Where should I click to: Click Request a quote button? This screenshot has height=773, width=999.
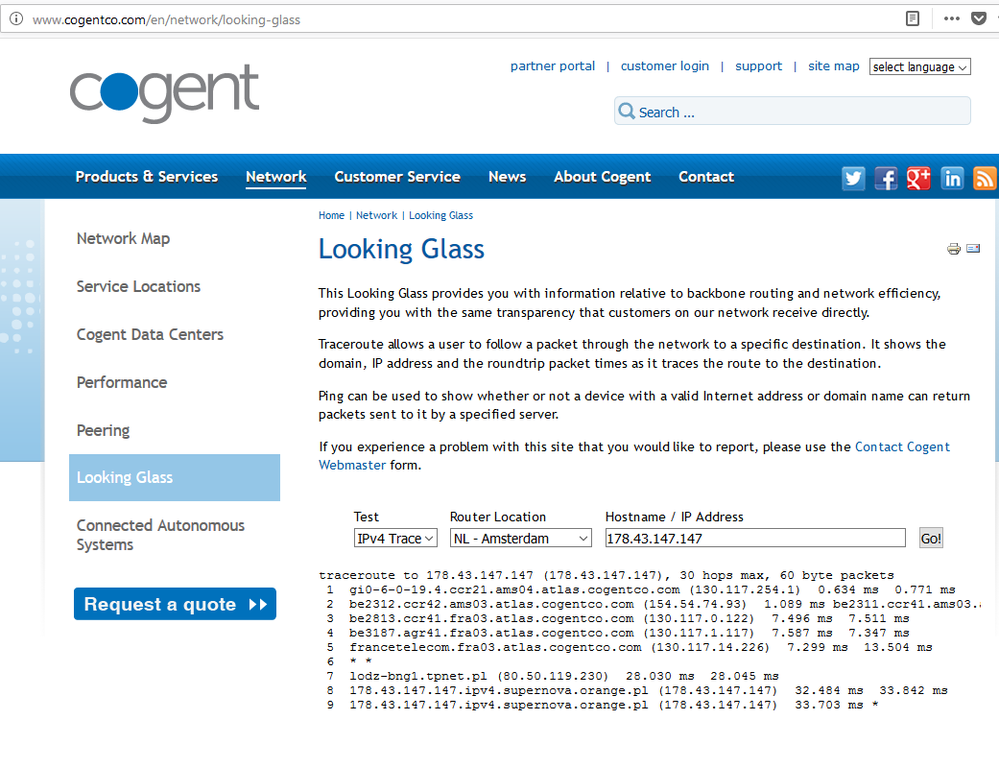click(x=175, y=603)
